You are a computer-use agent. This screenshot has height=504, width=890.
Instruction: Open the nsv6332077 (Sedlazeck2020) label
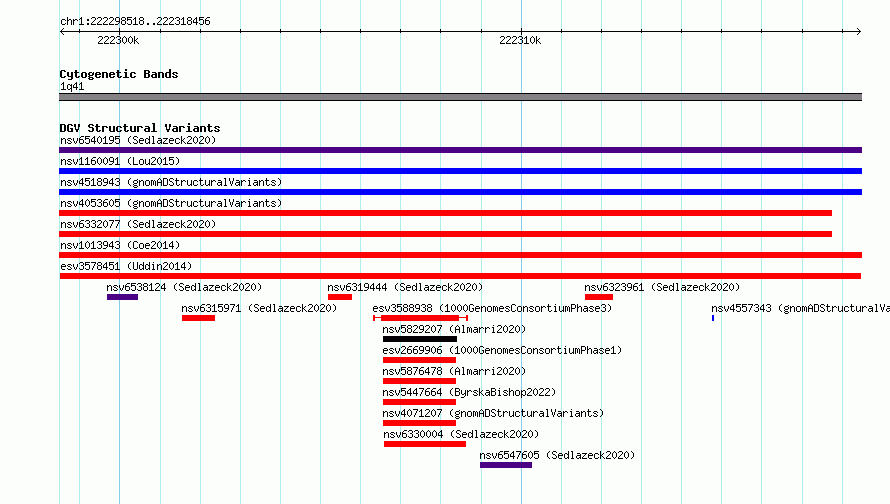pos(138,224)
